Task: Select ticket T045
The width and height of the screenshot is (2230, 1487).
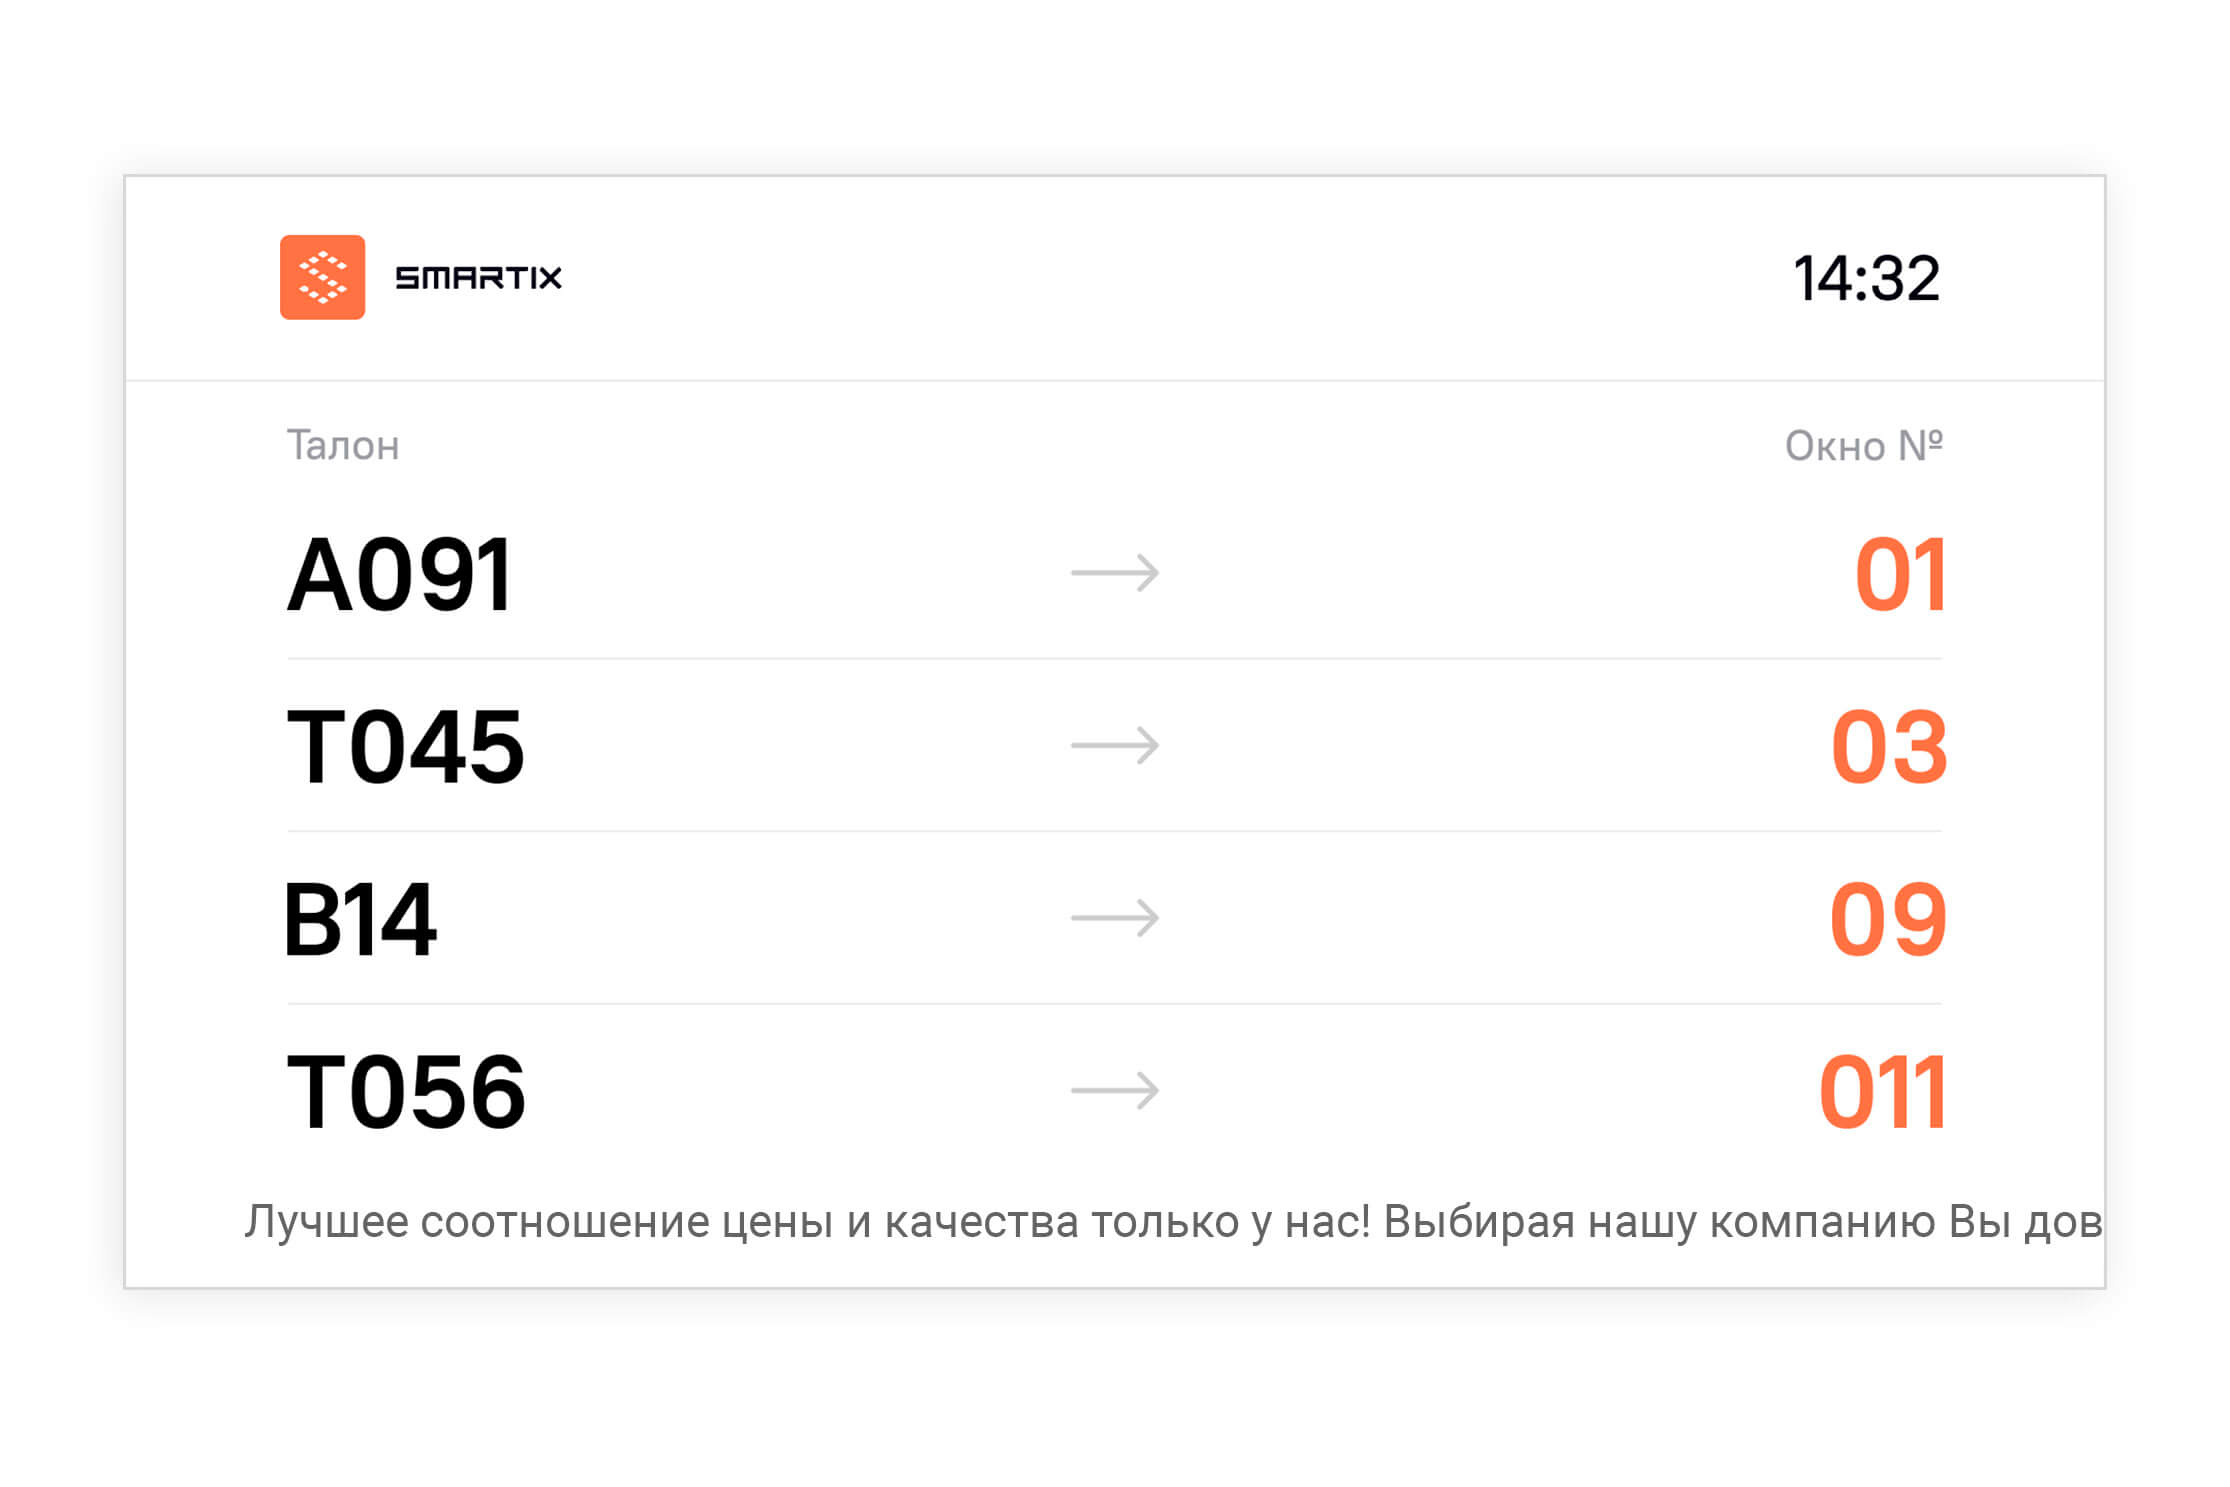Action: coord(405,746)
